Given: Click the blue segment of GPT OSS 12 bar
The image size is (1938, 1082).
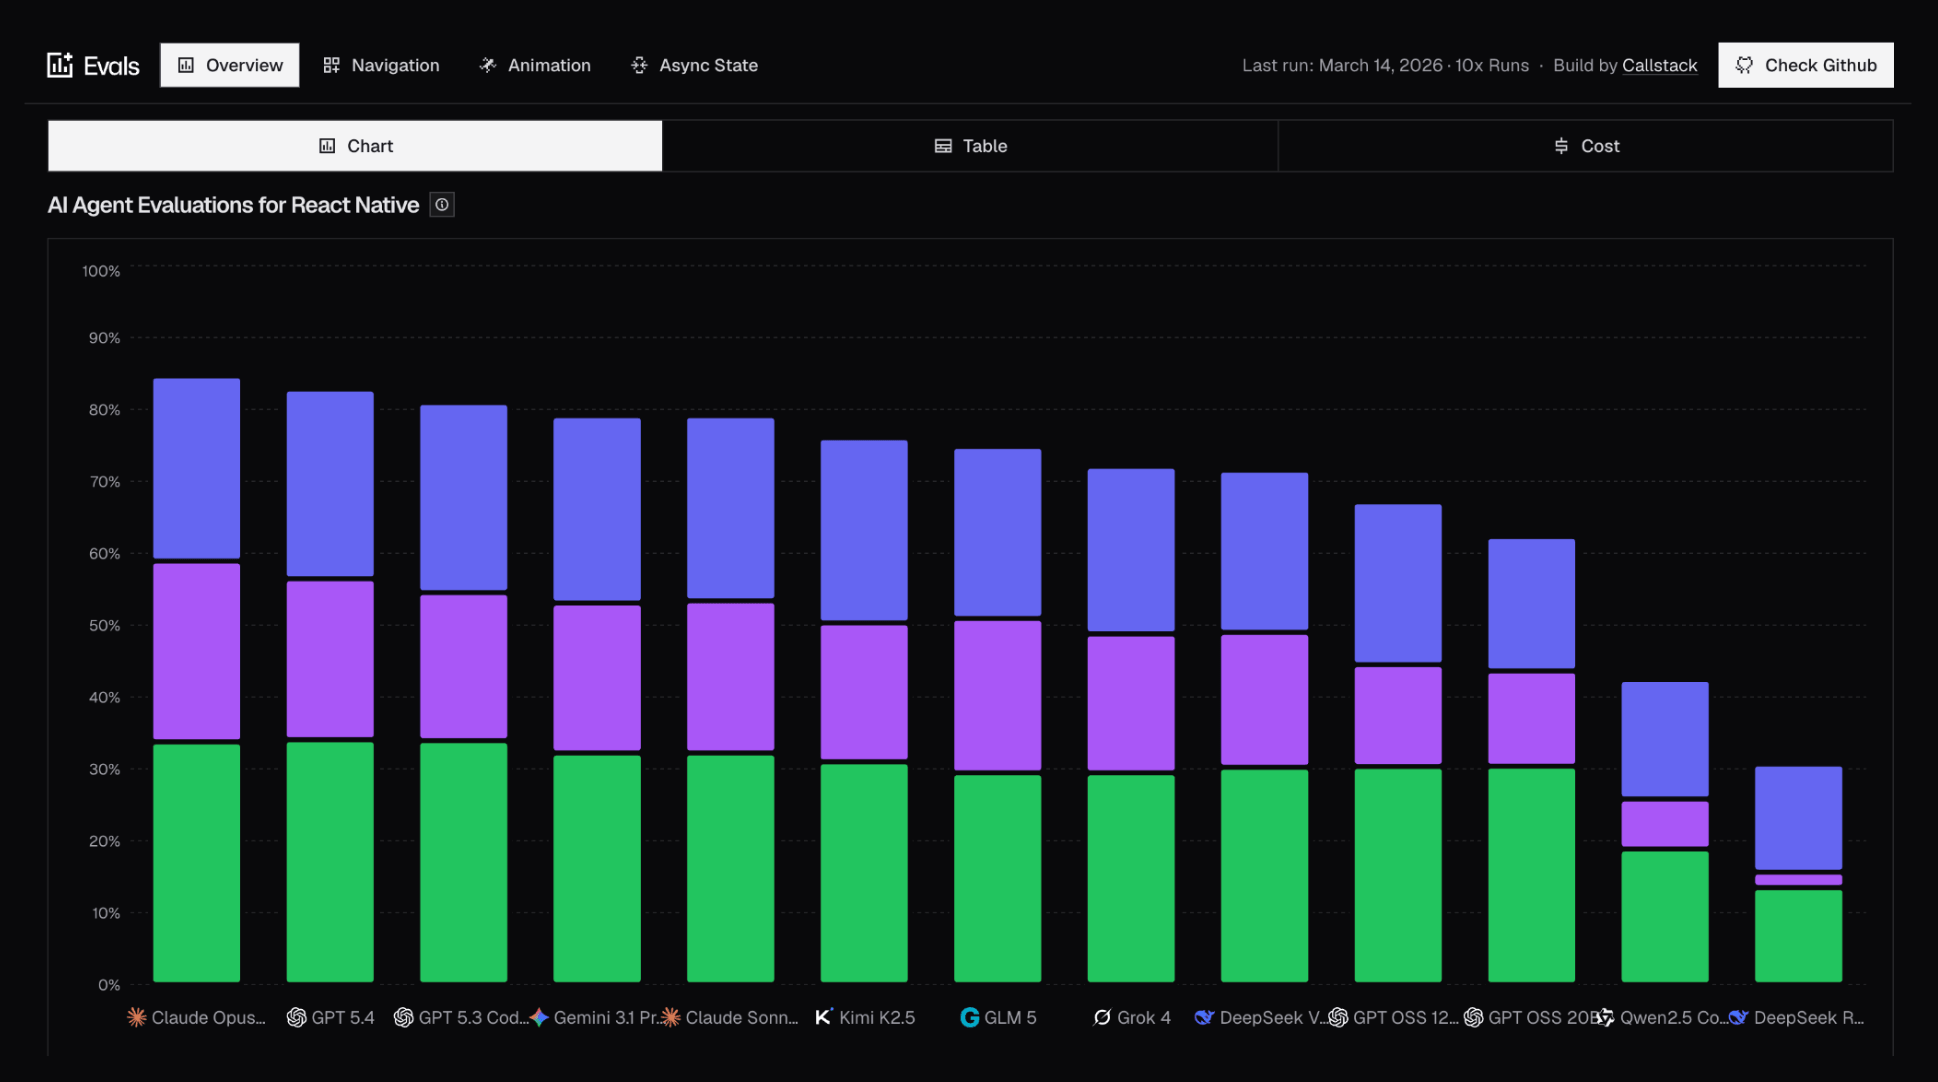Looking at the screenshot, I should coord(1398,583).
